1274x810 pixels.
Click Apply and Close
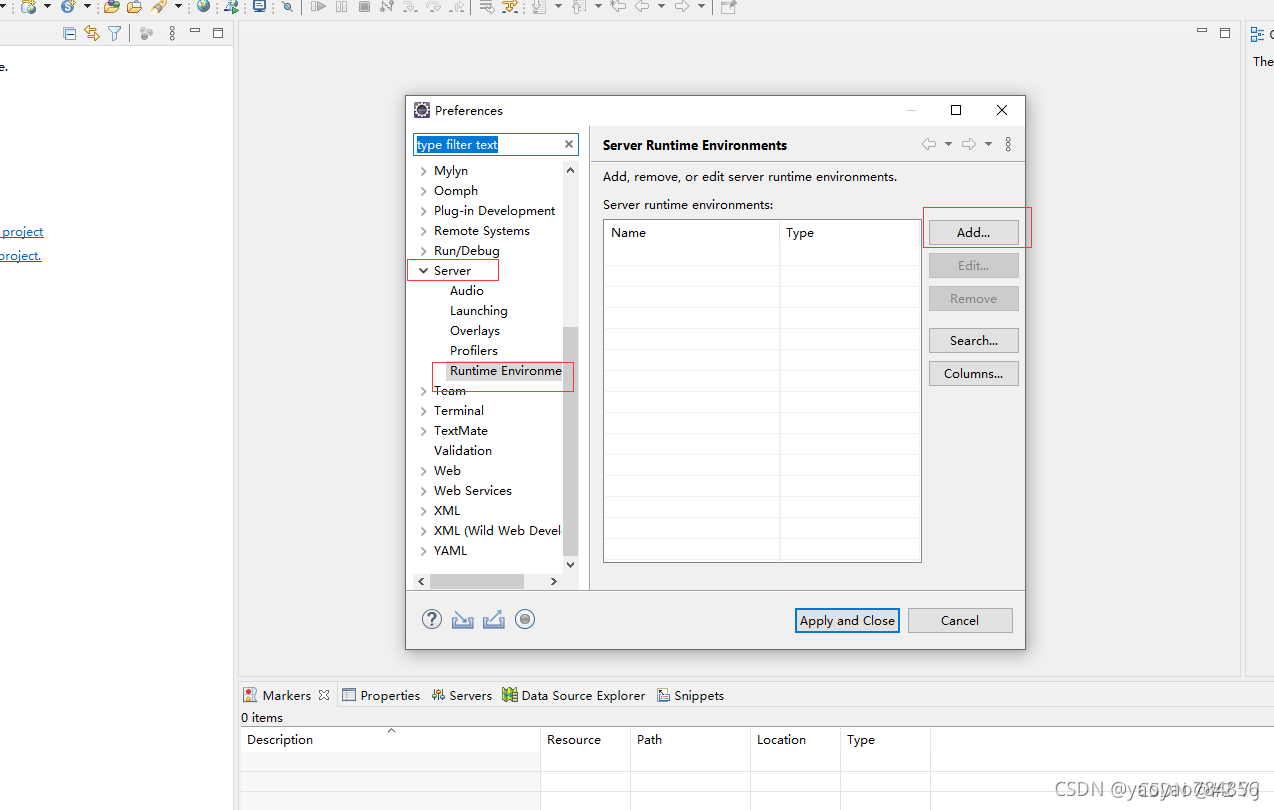click(848, 620)
